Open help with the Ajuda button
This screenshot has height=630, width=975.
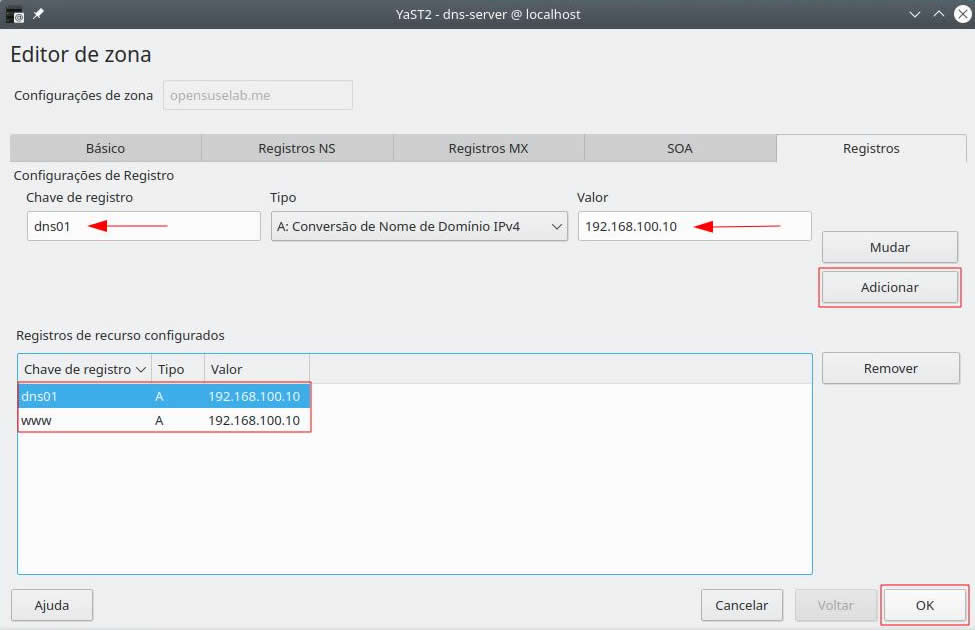(x=52, y=605)
